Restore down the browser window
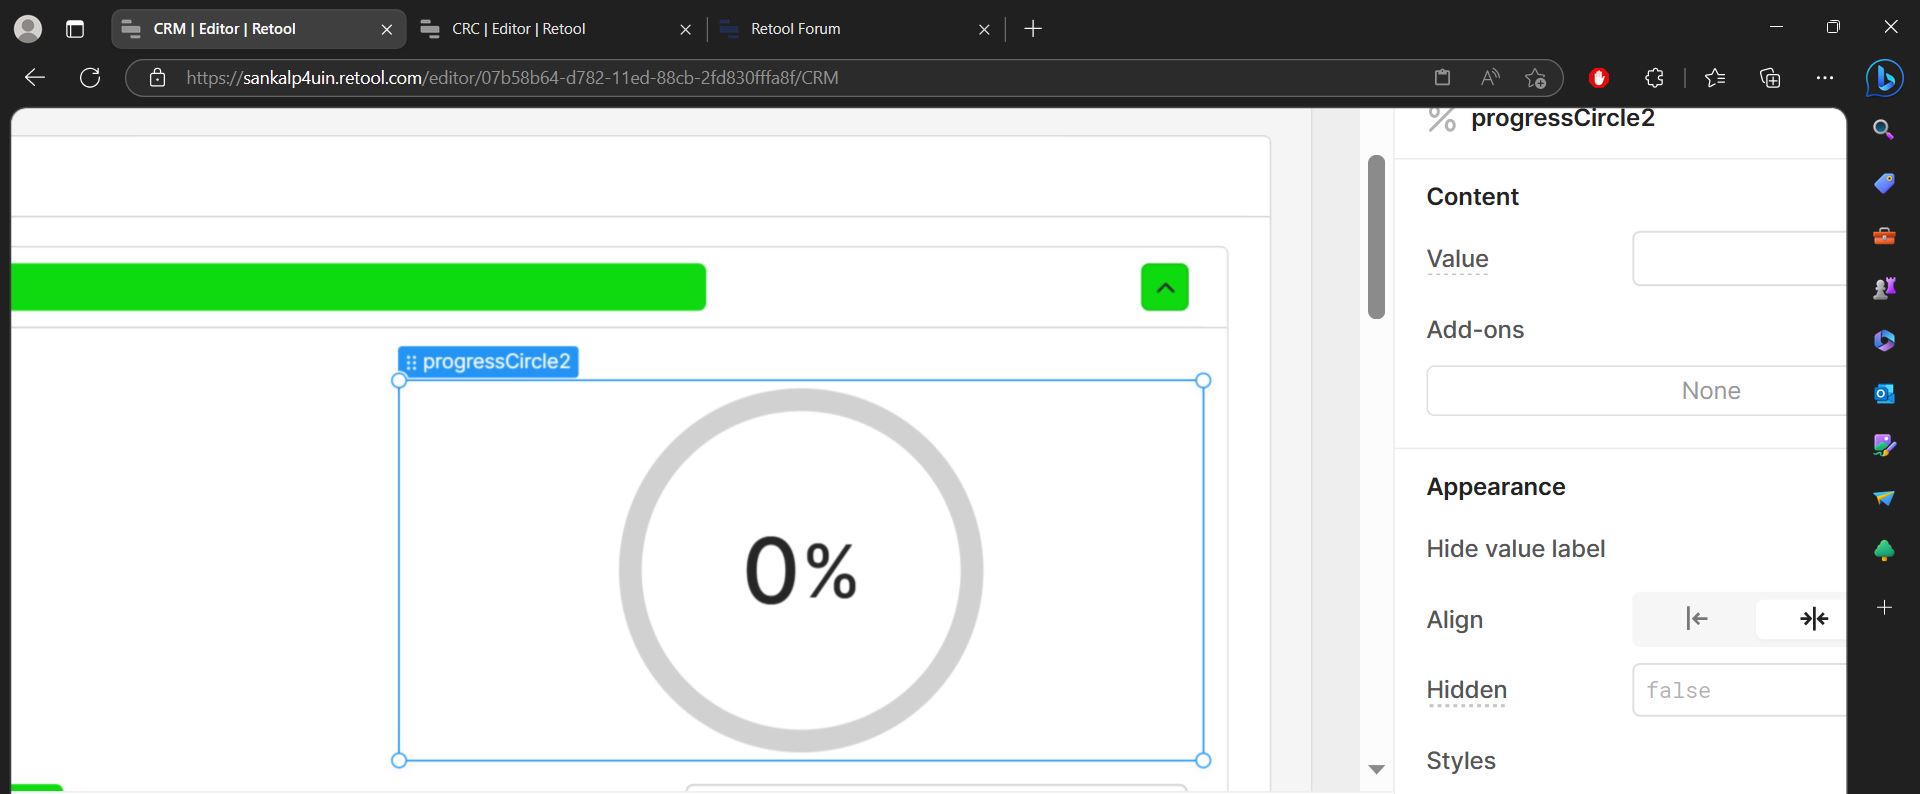The height and width of the screenshot is (794, 1920). [x=1833, y=27]
